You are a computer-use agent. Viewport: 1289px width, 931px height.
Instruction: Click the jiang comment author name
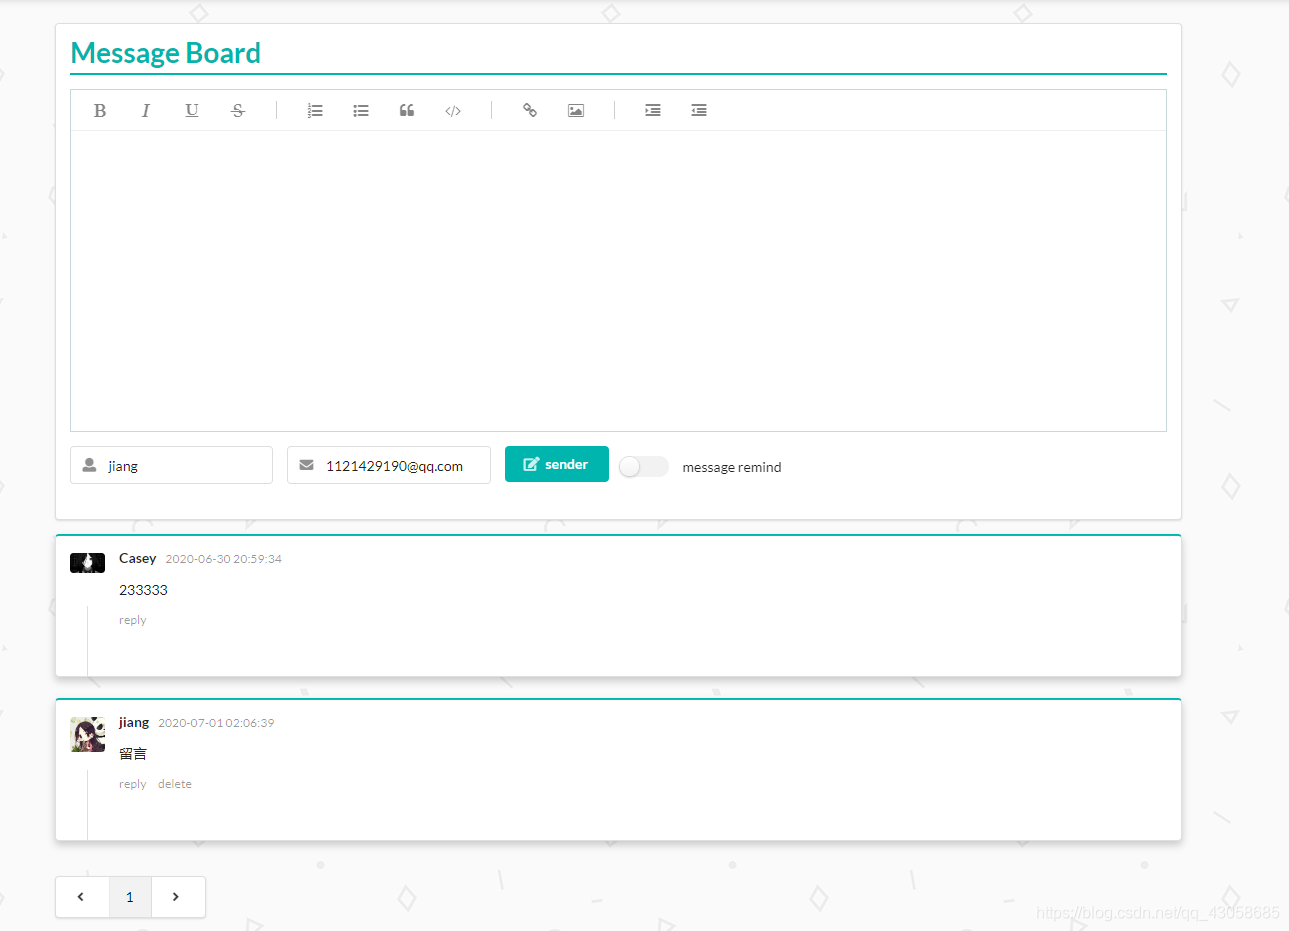(x=134, y=722)
